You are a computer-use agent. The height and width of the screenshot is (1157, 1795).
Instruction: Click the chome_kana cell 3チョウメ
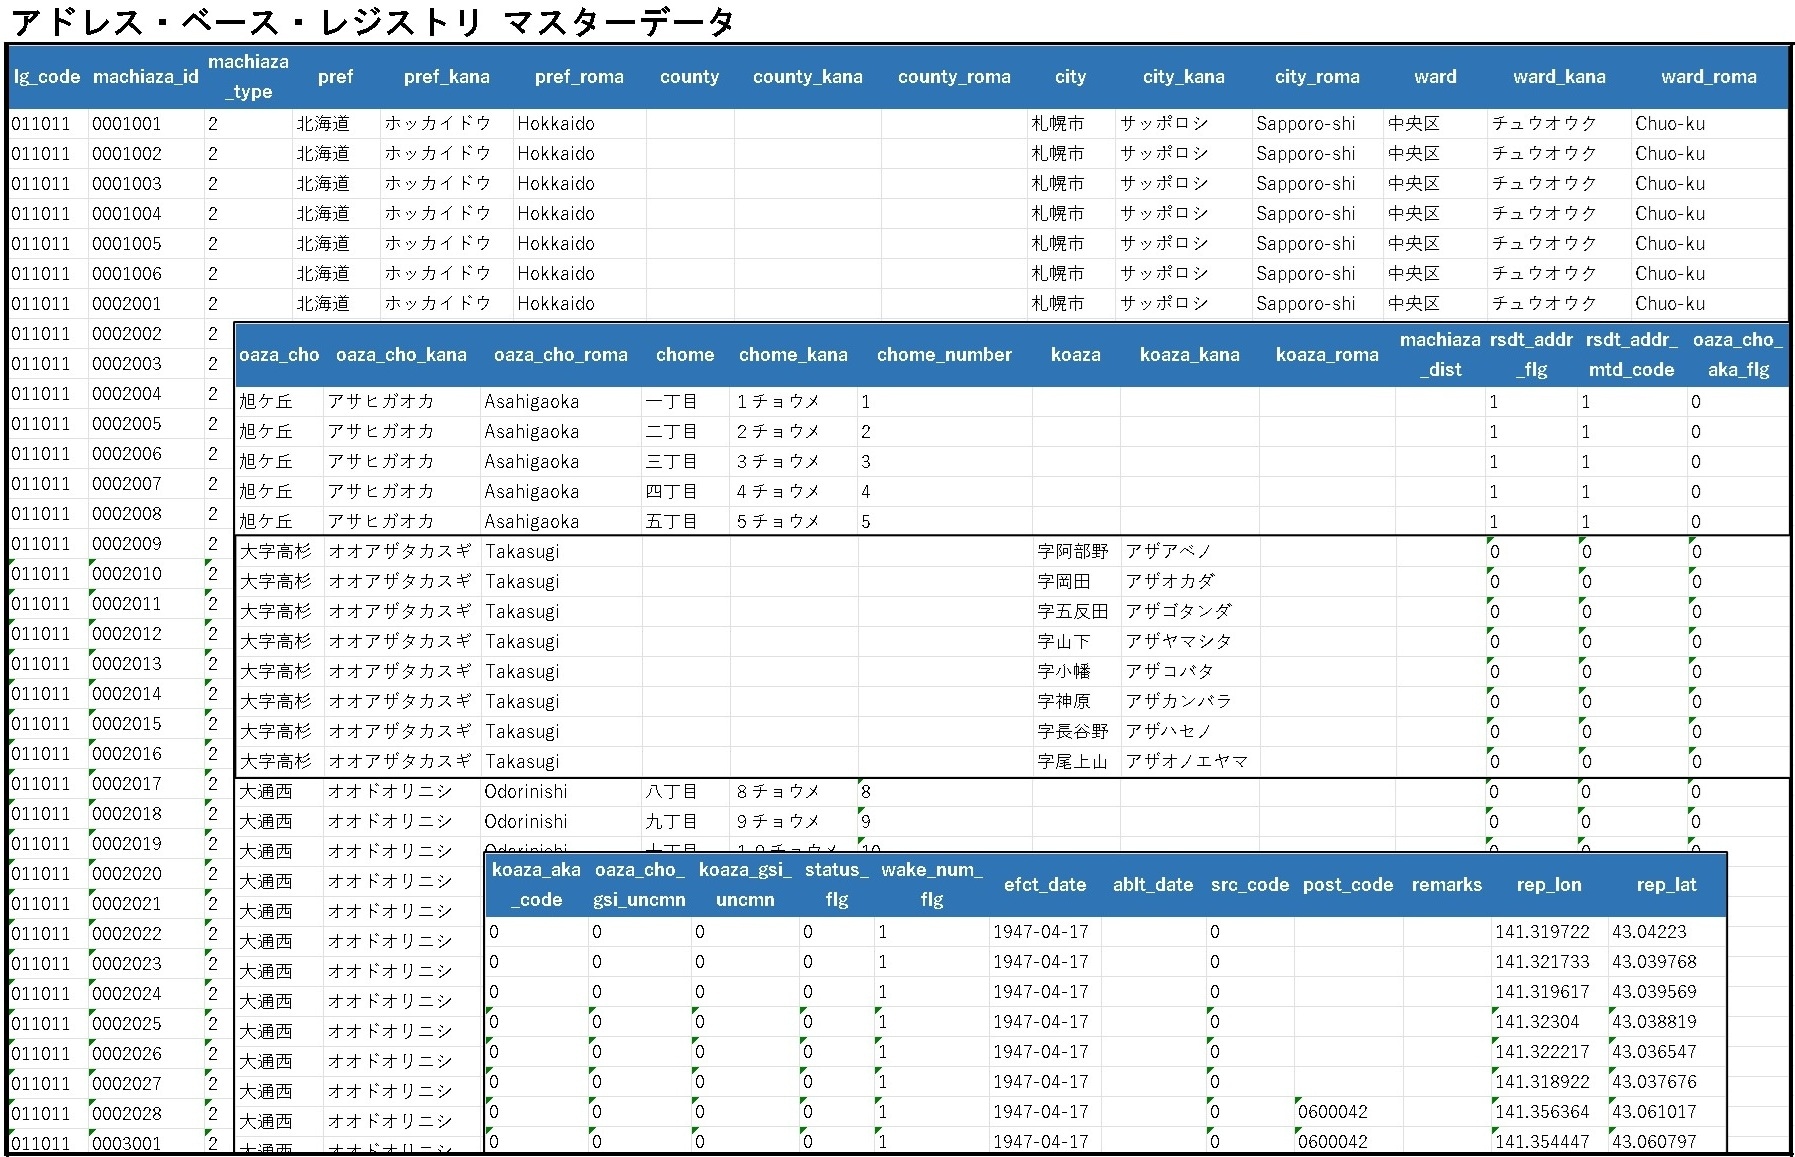(778, 462)
